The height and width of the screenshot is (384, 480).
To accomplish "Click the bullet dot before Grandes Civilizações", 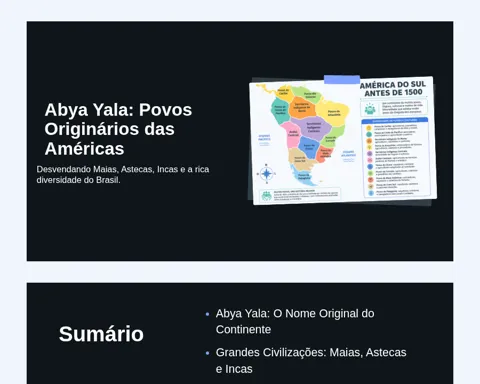I will [x=208, y=353].
